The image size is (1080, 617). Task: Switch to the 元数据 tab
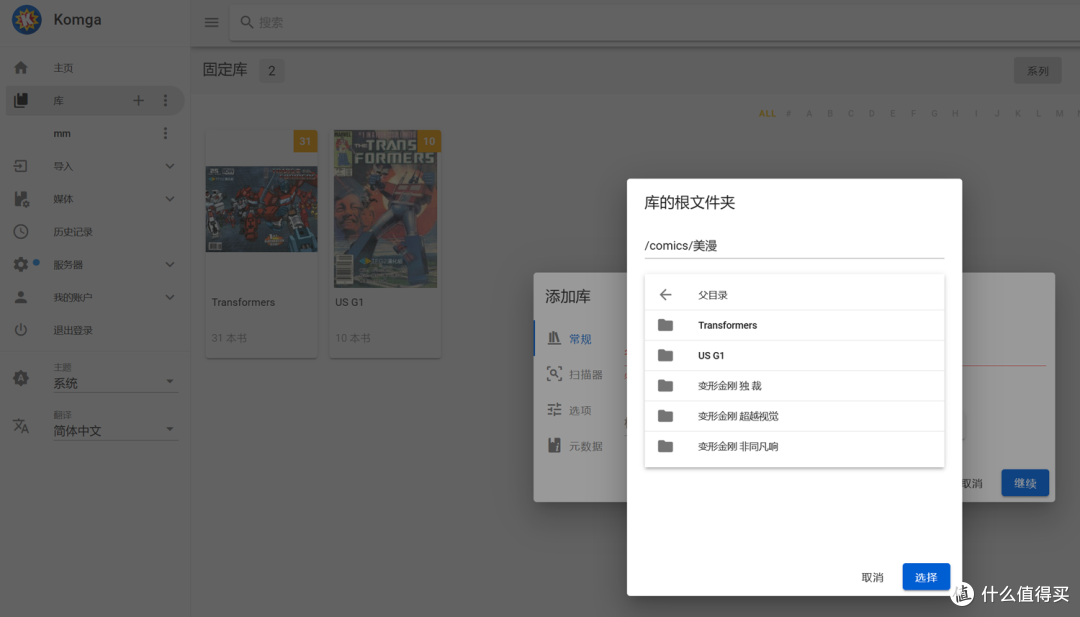coord(579,446)
